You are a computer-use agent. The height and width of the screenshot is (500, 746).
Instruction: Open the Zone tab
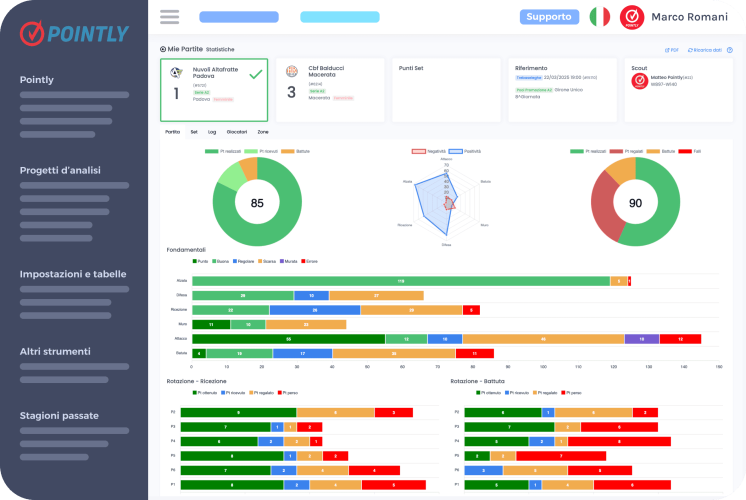263,132
